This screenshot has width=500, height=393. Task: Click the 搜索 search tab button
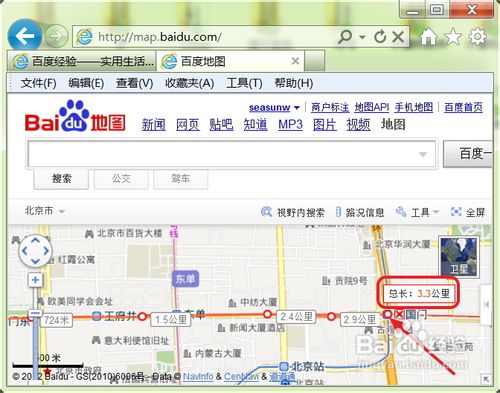[61, 179]
